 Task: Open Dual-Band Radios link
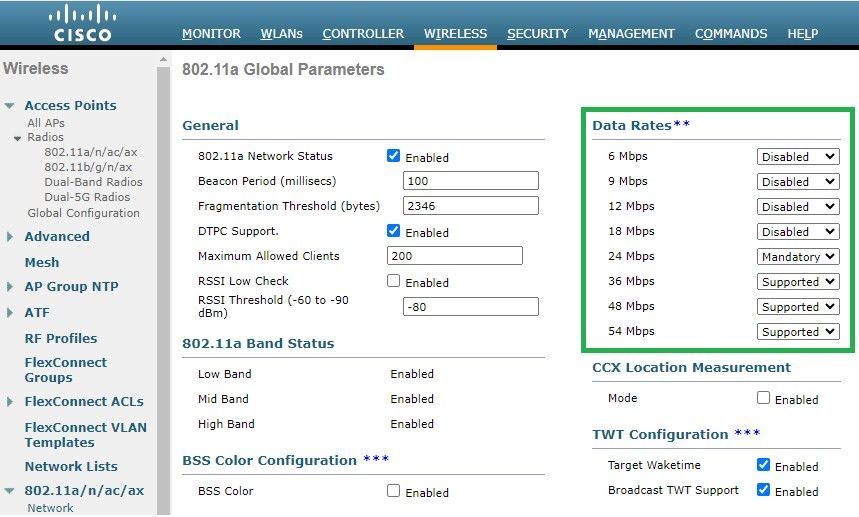(x=93, y=182)
